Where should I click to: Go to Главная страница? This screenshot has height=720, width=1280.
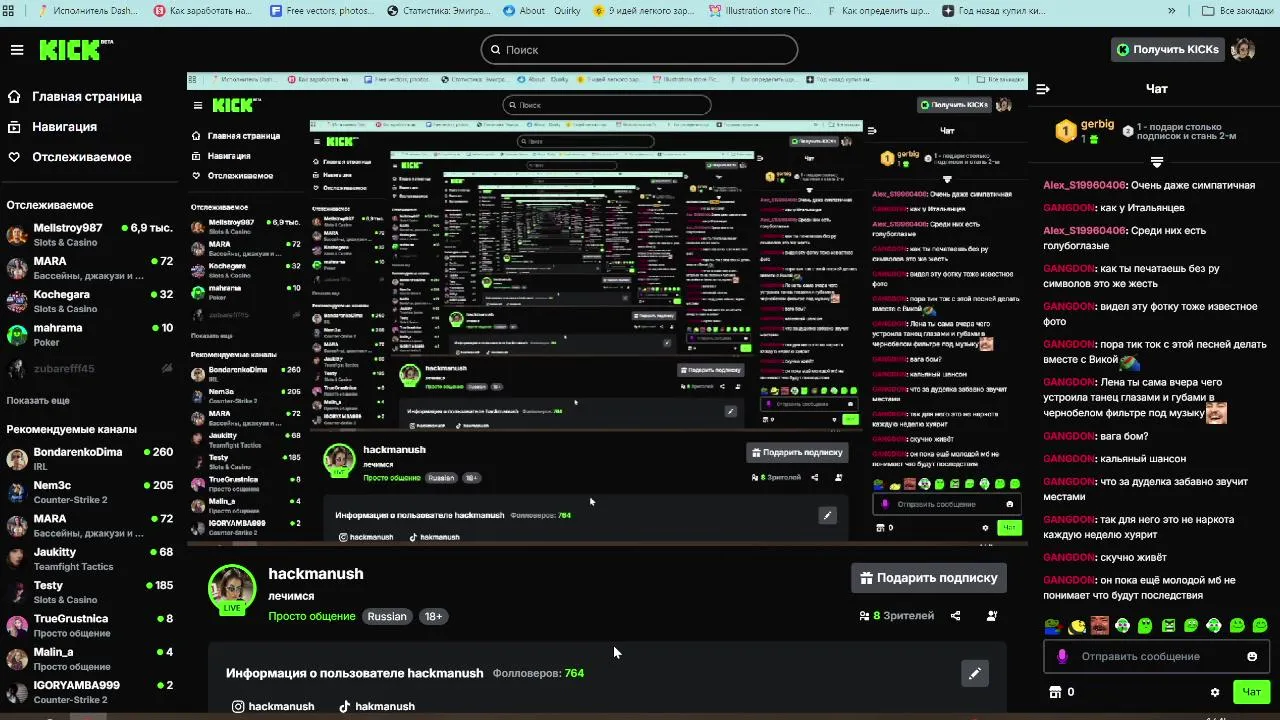(74, 97)
